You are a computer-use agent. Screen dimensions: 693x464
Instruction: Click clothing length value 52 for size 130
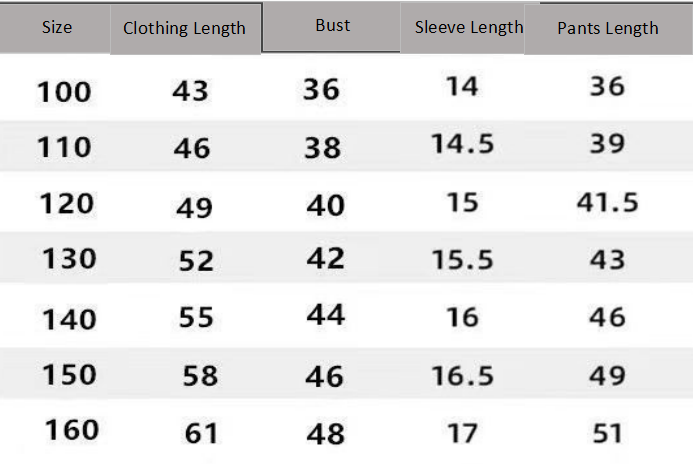[x=196, y=261]
